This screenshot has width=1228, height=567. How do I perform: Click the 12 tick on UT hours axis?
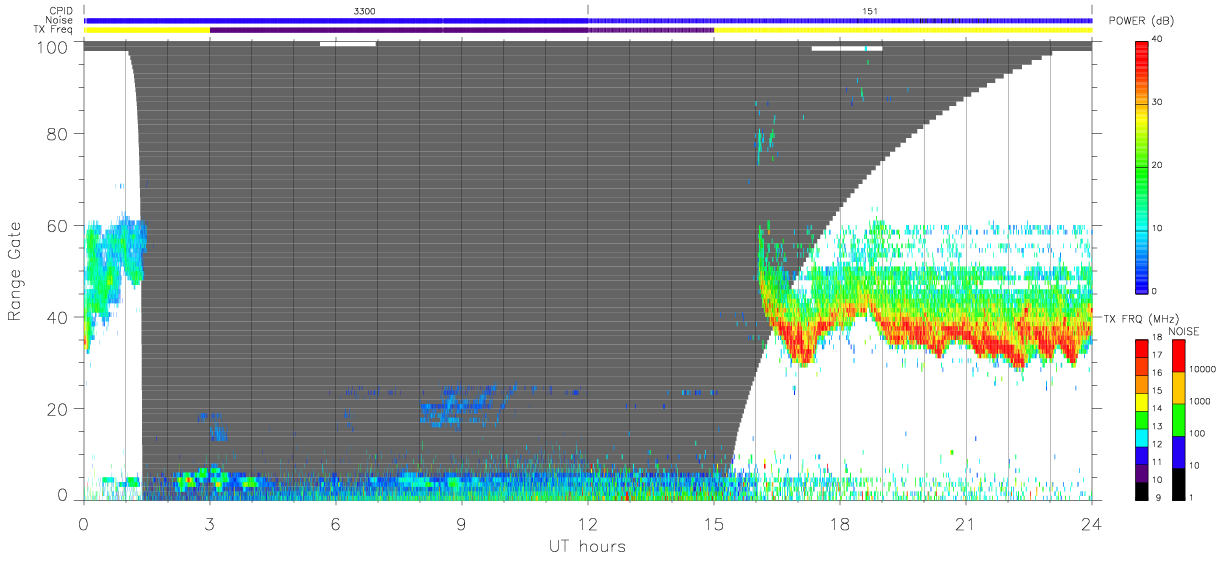click(x=587, y=523)
